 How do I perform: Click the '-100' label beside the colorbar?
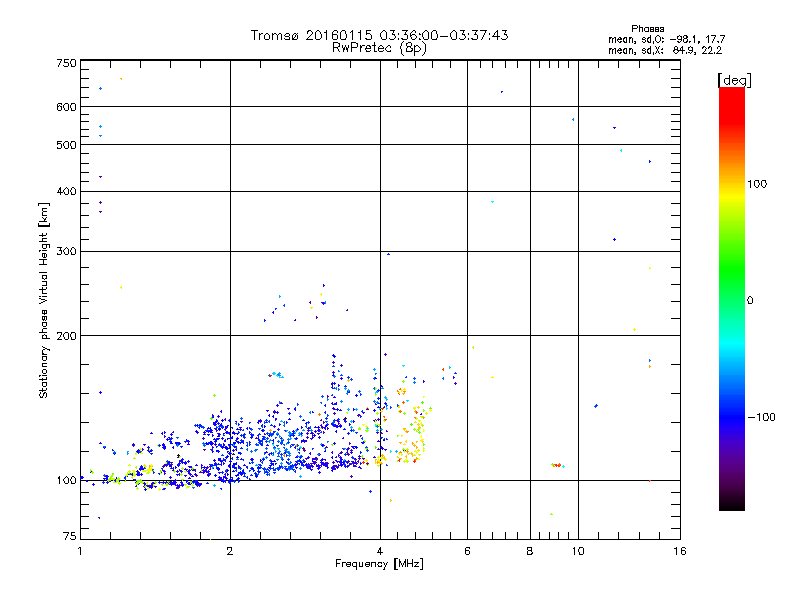(x=761, y=417)
